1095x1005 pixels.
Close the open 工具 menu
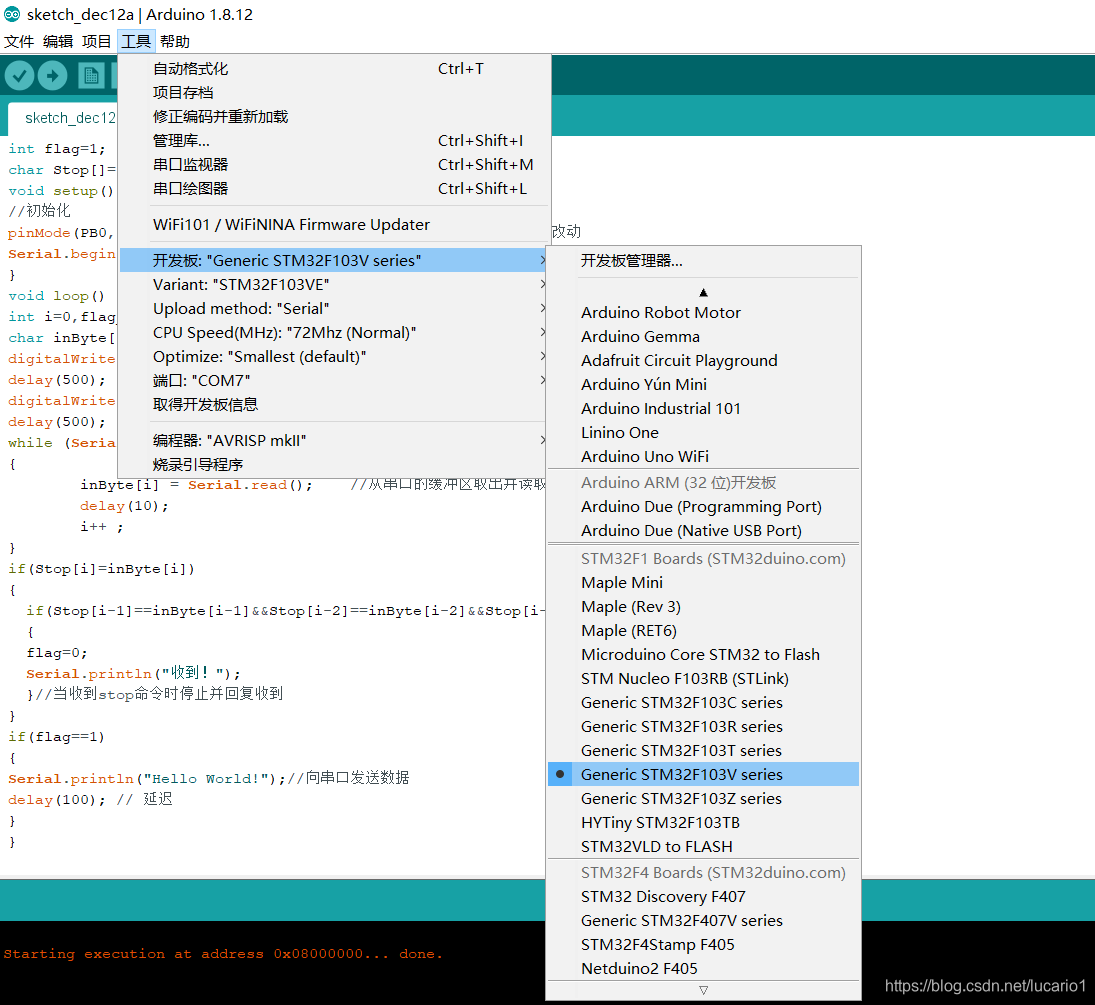click(x=136, y=41)
